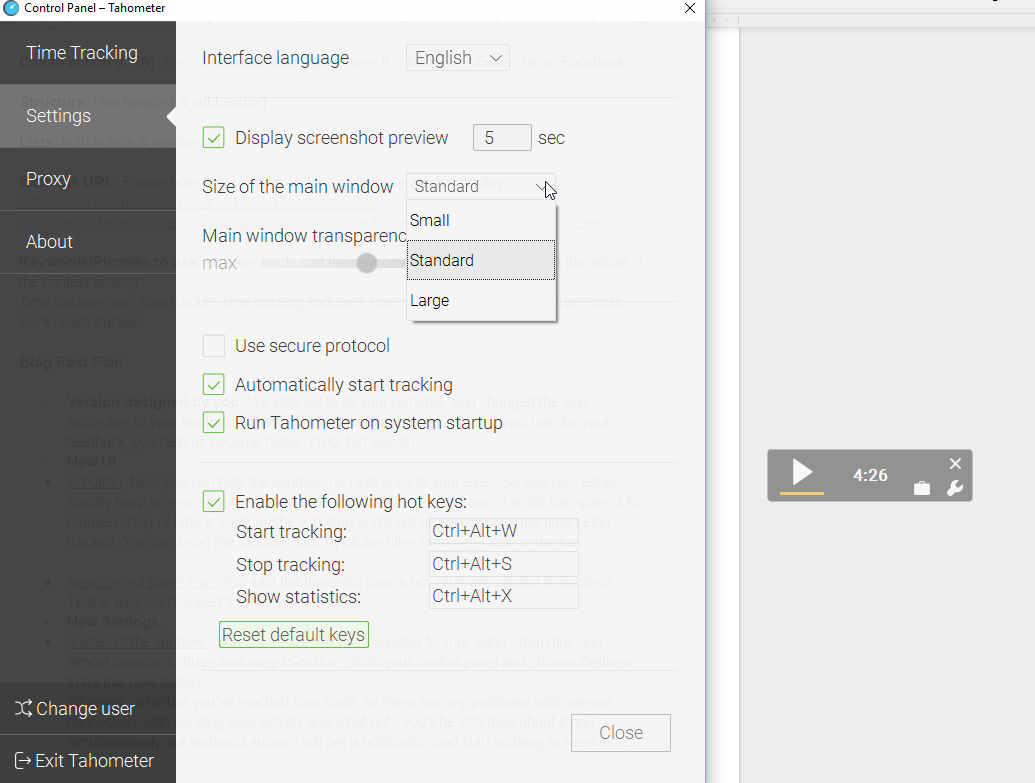Click the Tahometer logo in title bar

click(11, 8)
